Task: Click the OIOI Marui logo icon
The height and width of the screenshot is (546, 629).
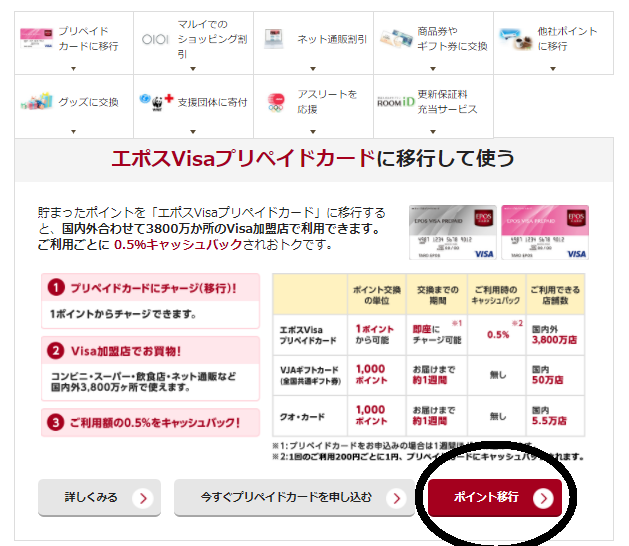Action: pos(155,39)
